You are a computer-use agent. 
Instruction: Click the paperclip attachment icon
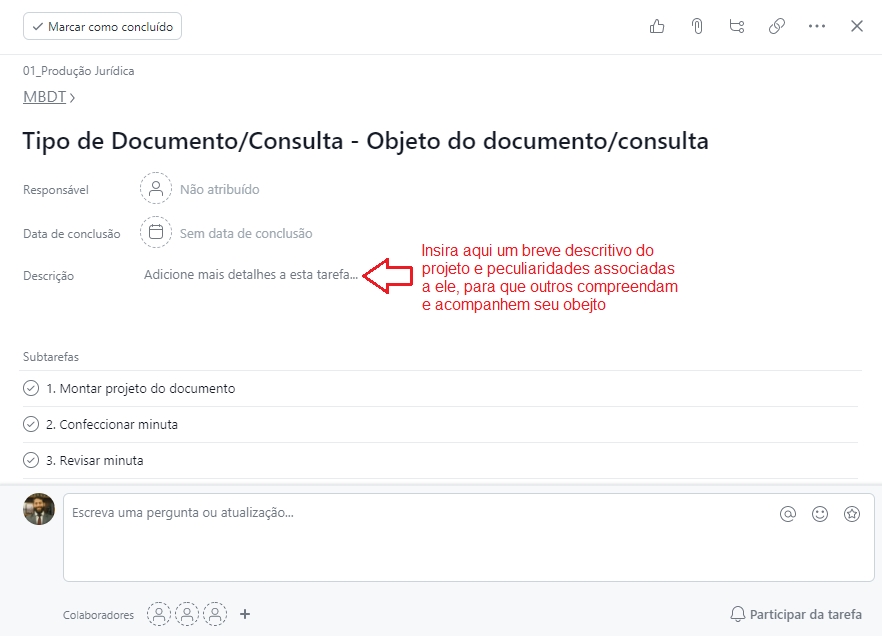(697, 27)
